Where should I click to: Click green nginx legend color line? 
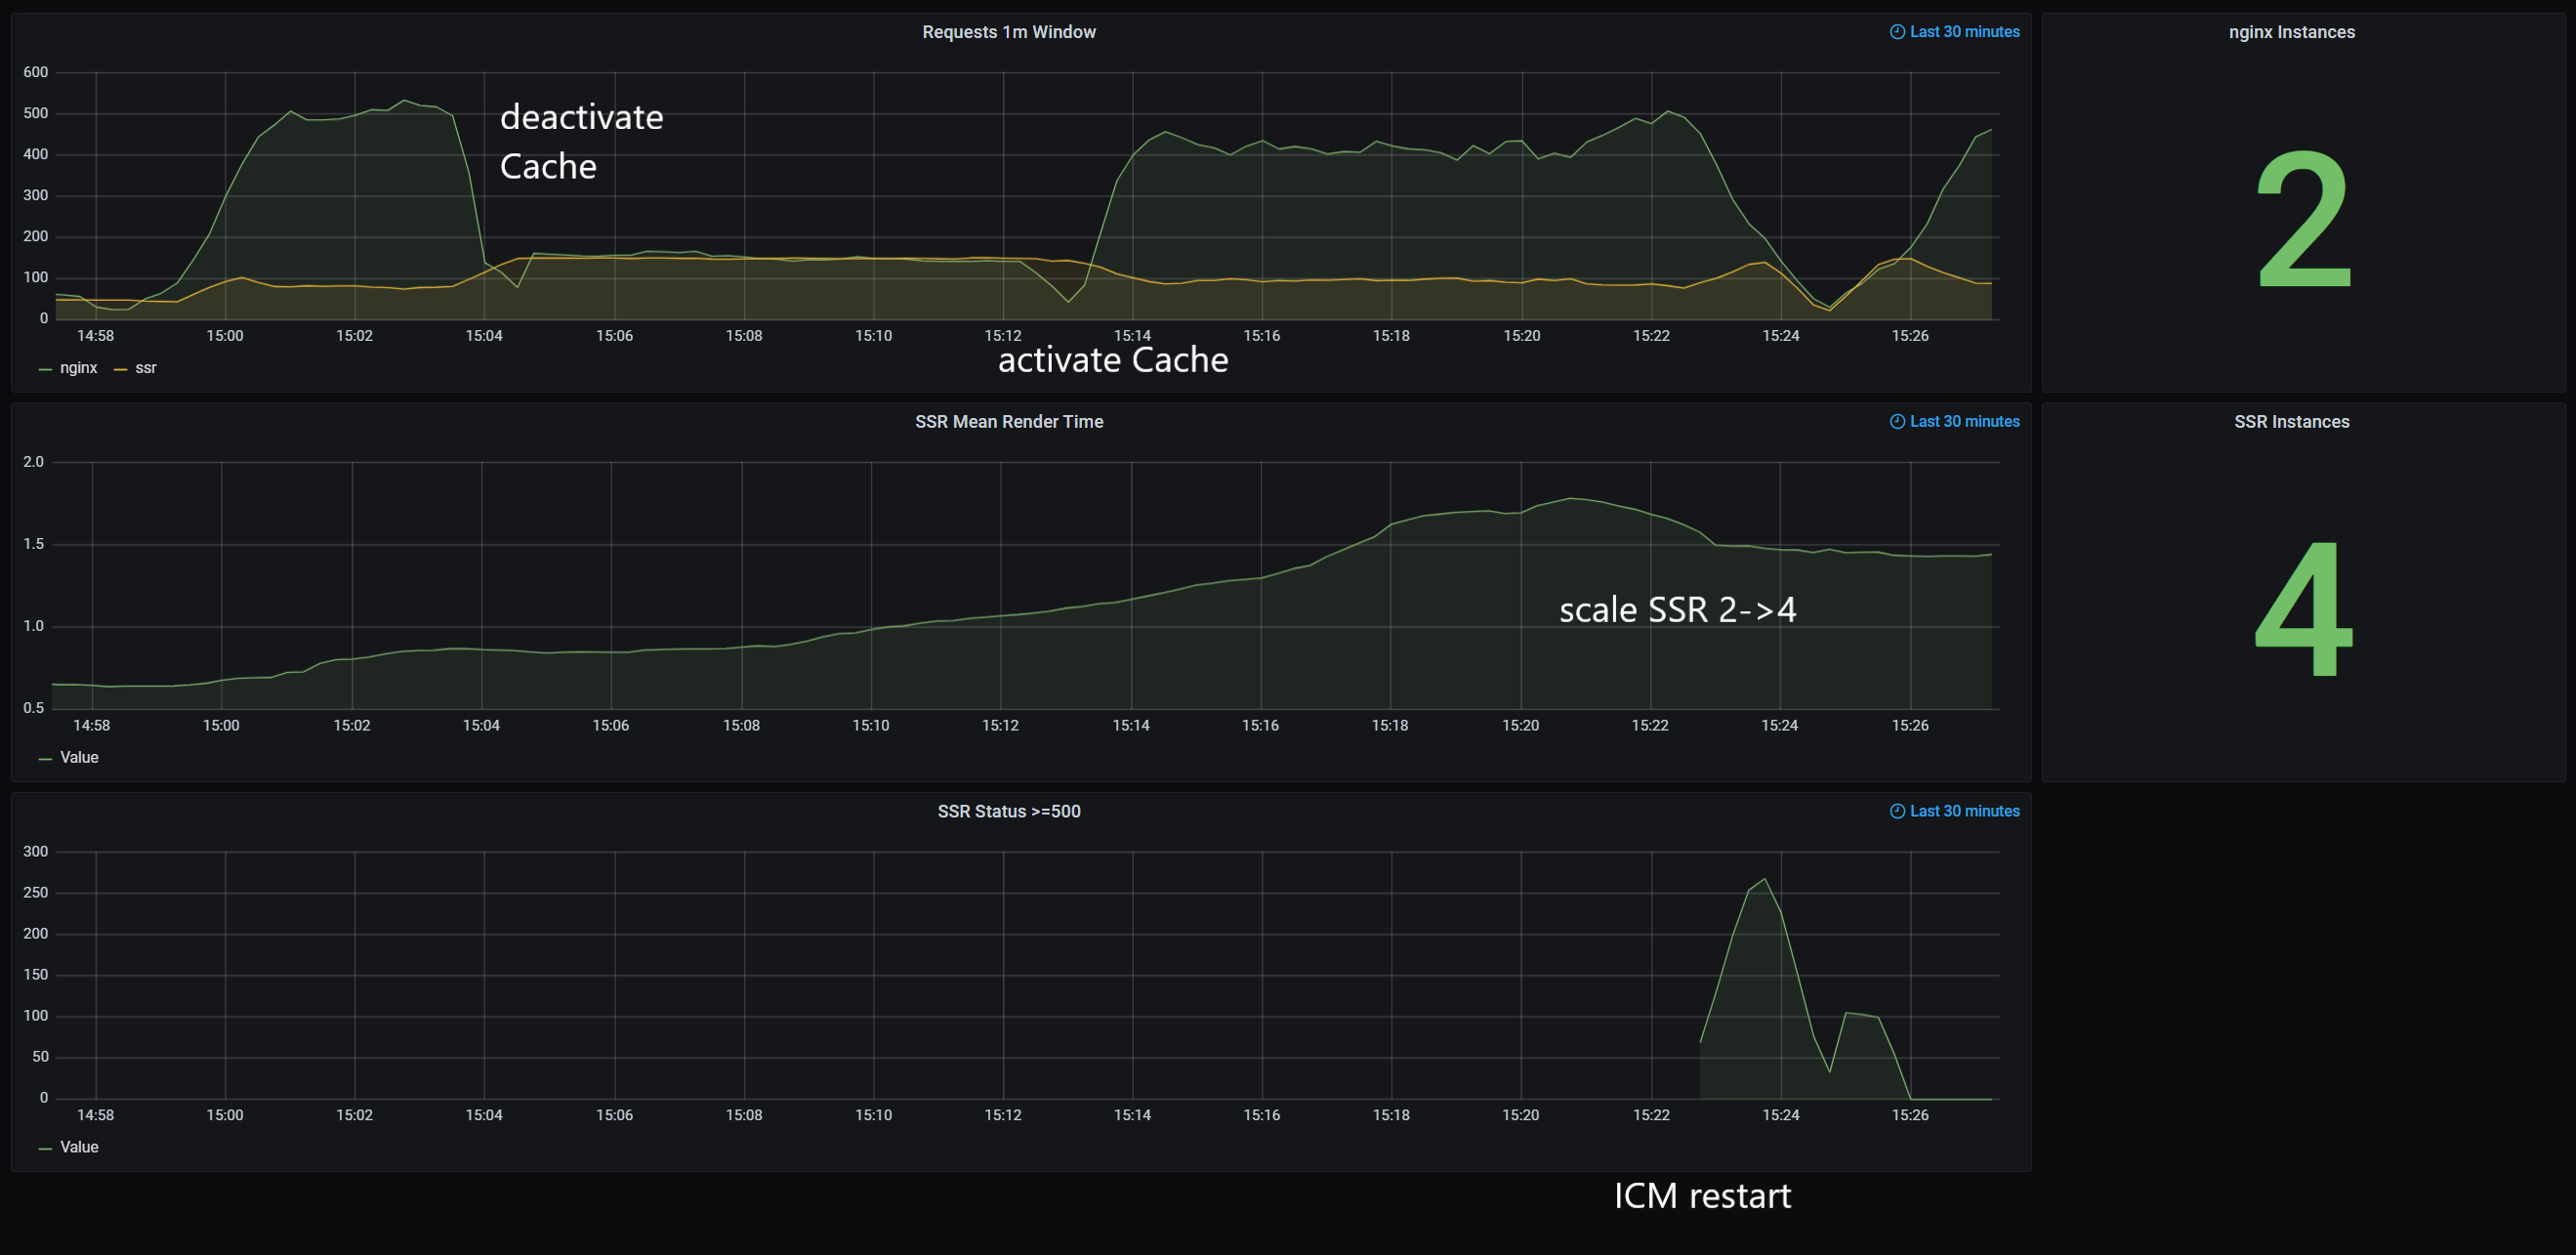tap(45, 370)
